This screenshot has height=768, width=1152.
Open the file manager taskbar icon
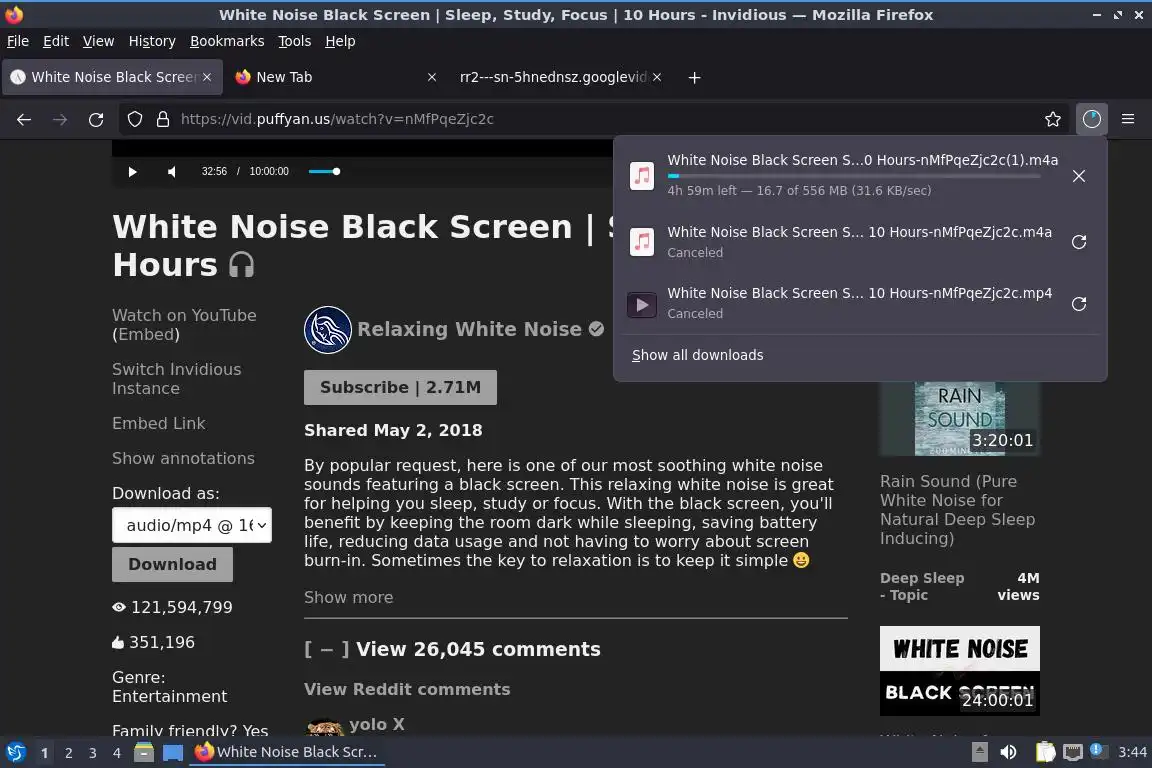point(144,753)
